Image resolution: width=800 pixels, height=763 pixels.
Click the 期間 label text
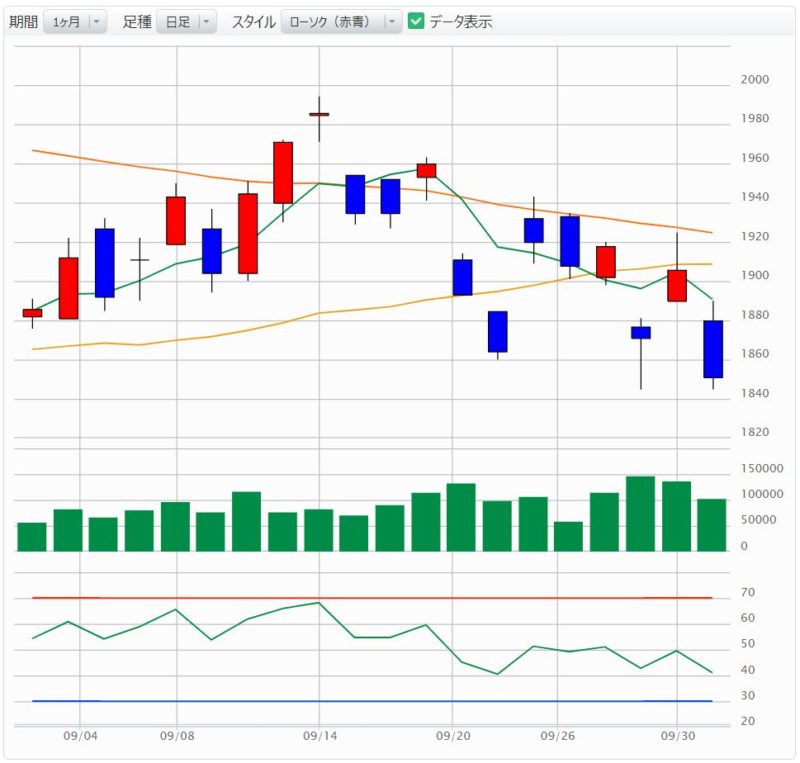[x=23, y=22]
